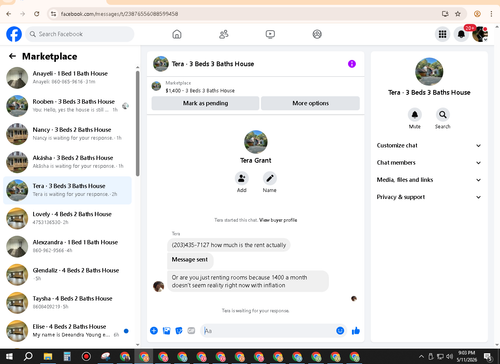The width and height of the screenshot is (500, 364).
Task: Open the Akasha - 3 Beds 2 Baths House chat
Action: click(x=67, y=162)
